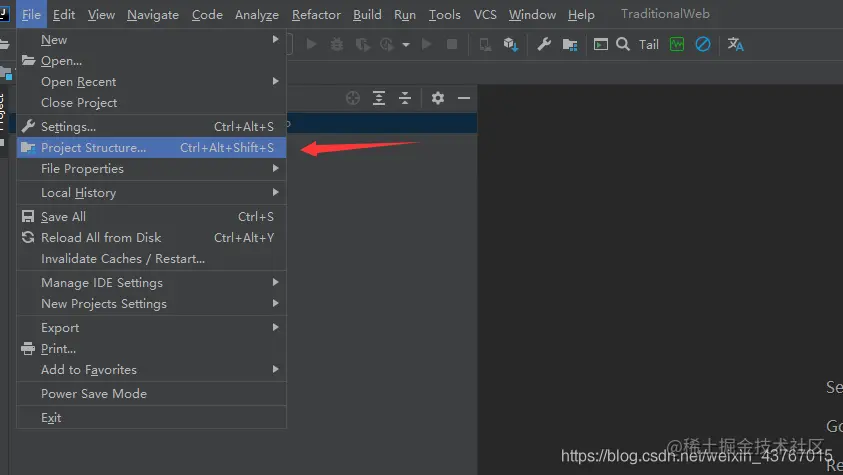The width and height of the screenshot is (843, 475).
Task: Click Run with Coverage icon
Action: (x=363, y=44)
